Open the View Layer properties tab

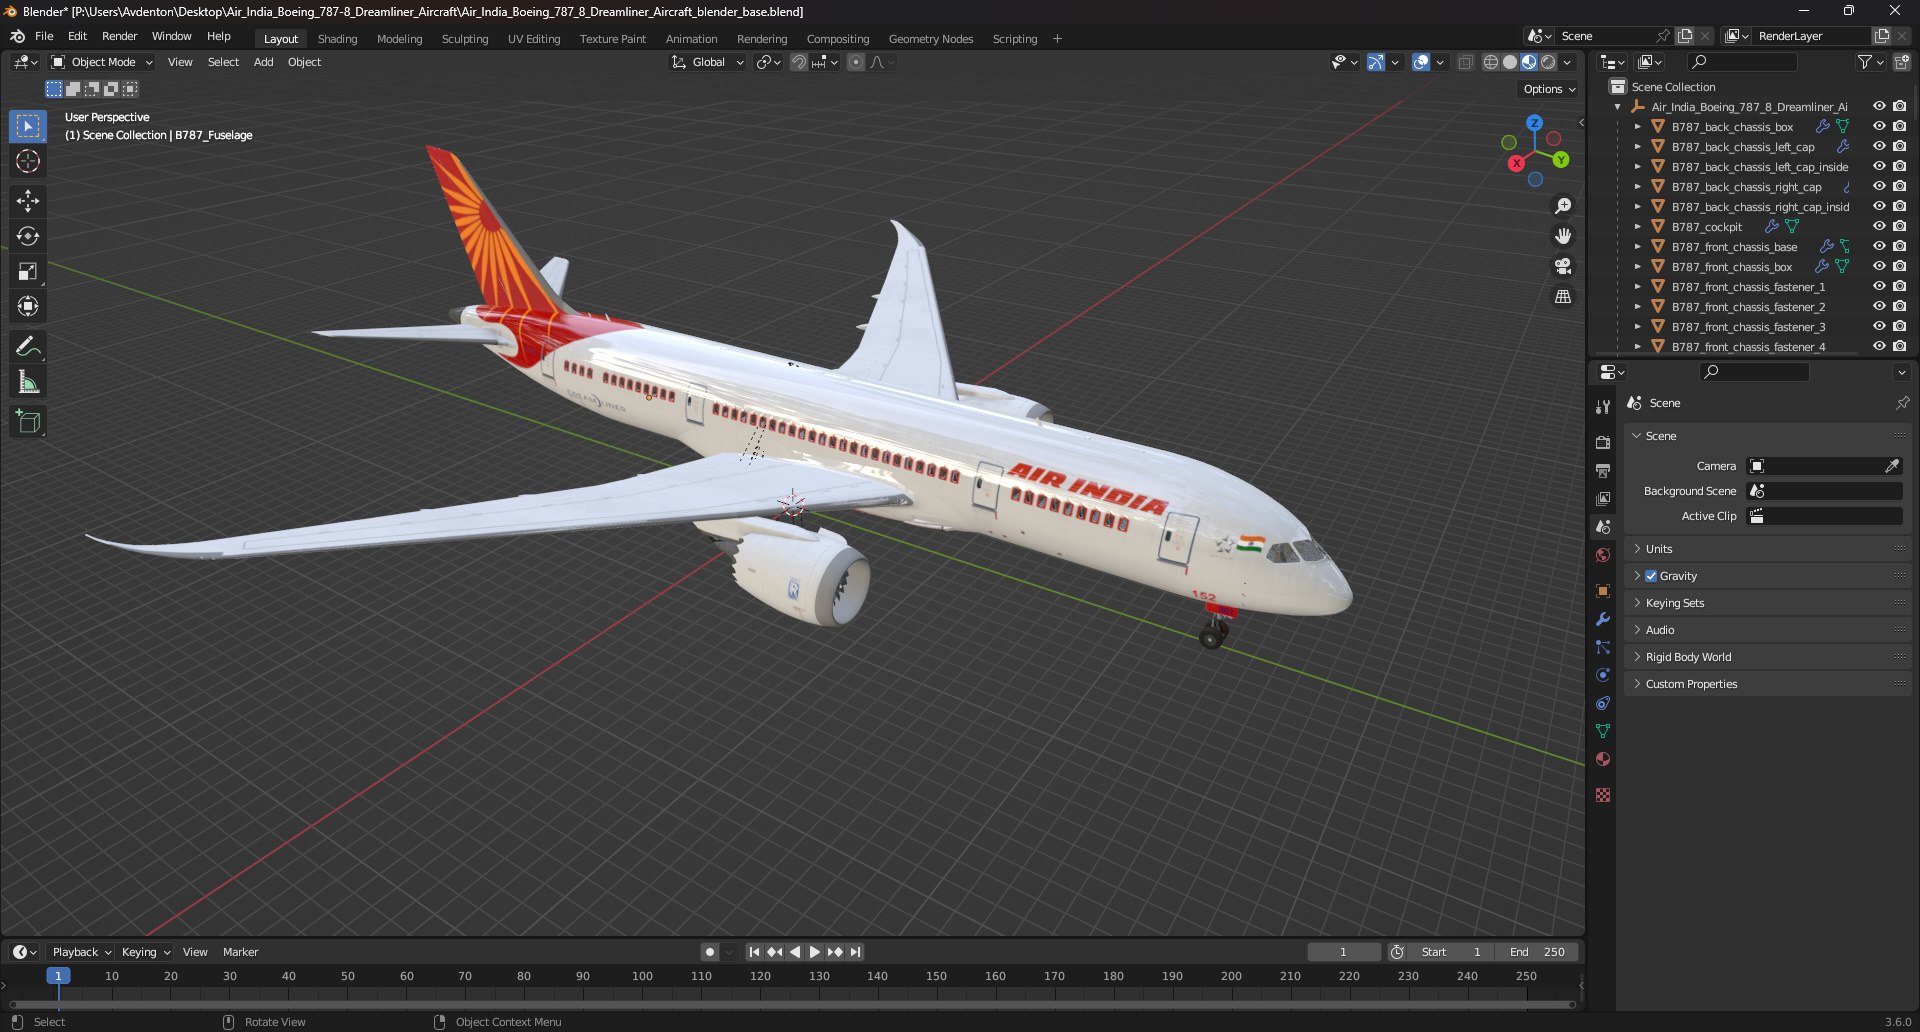[x=1603, y=498]
